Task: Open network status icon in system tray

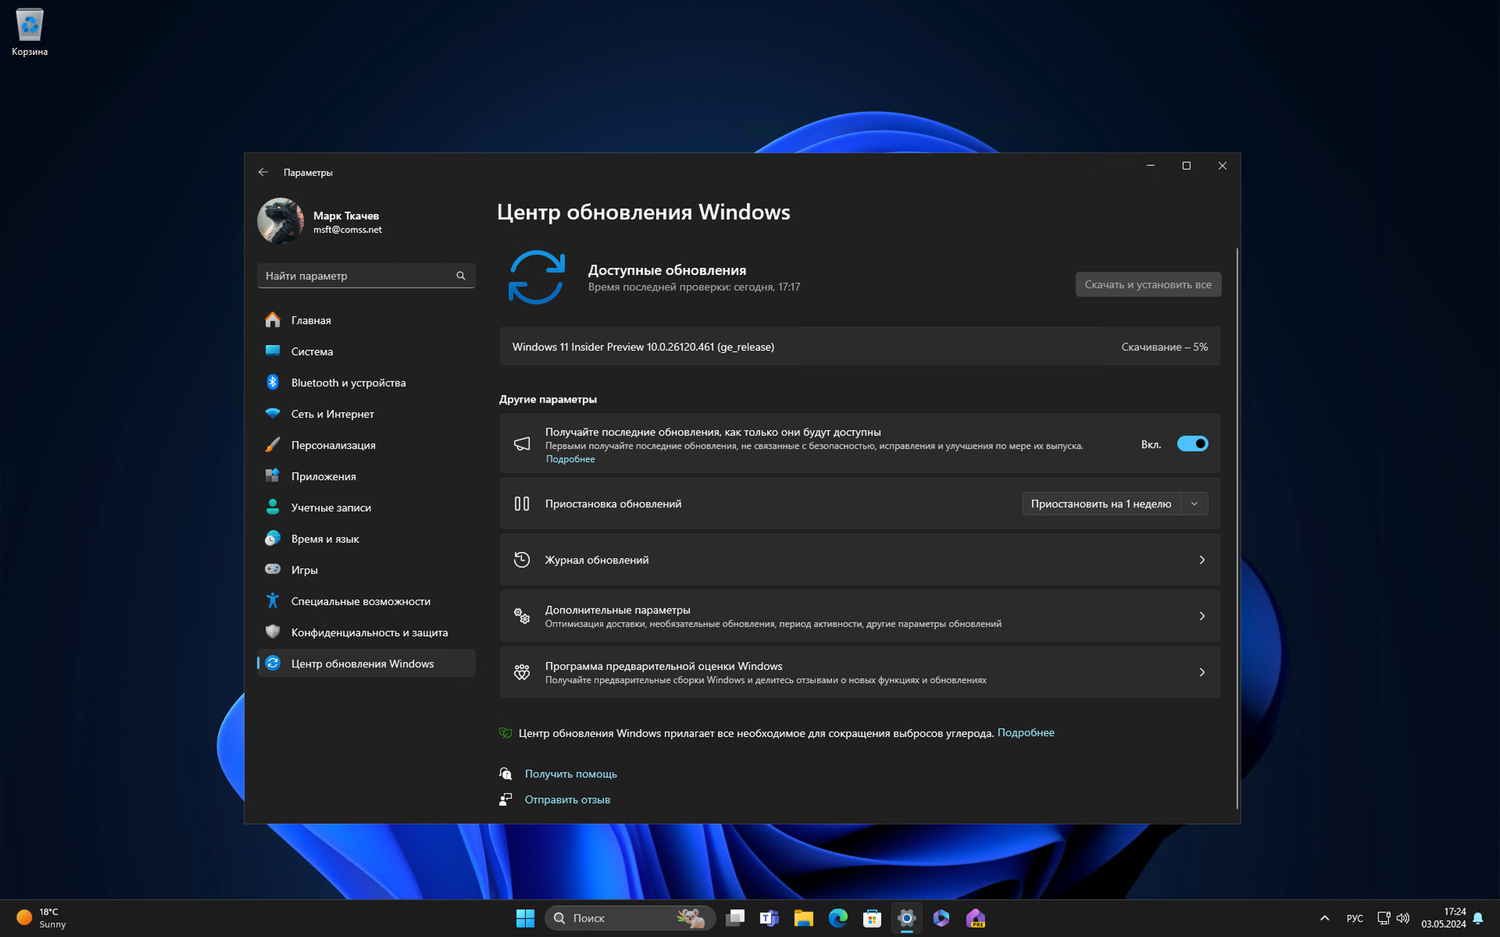Action: 1384,918
